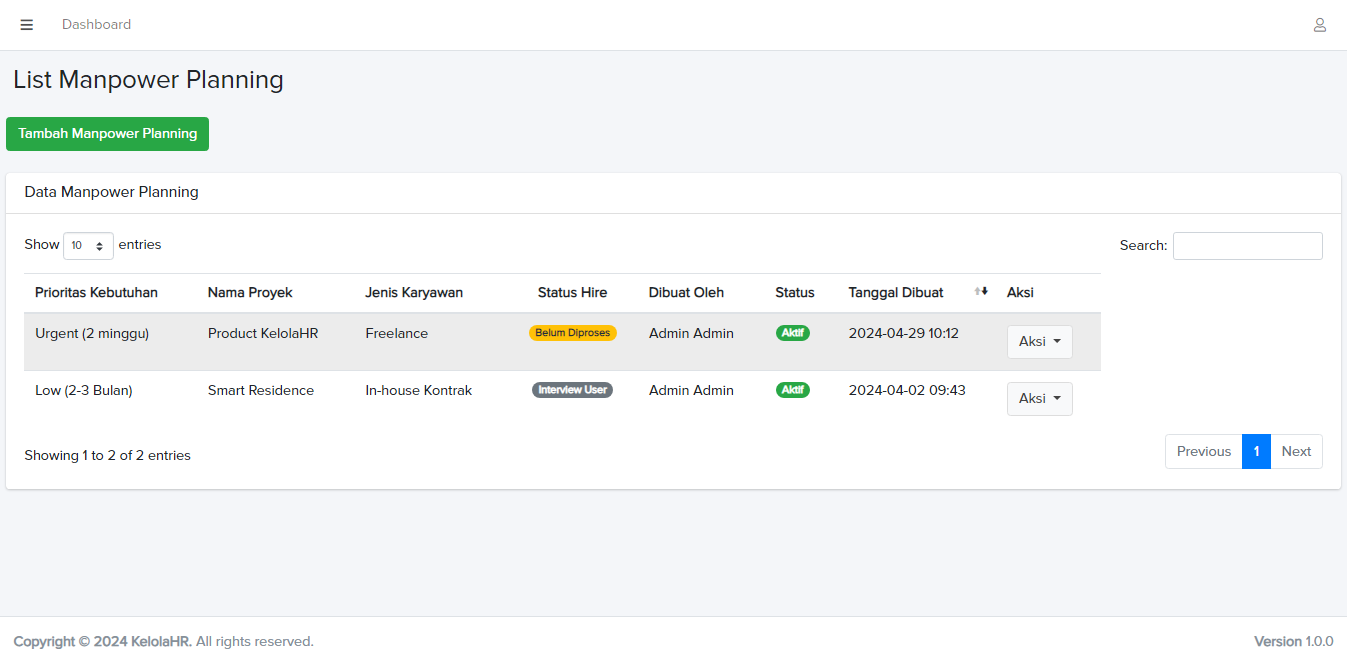Expand Aksi dropdown for Smart Residence
Image resolution: width=1347 pixels, height=667 pixels.
pyautogui.click(x=1039, y=399)
